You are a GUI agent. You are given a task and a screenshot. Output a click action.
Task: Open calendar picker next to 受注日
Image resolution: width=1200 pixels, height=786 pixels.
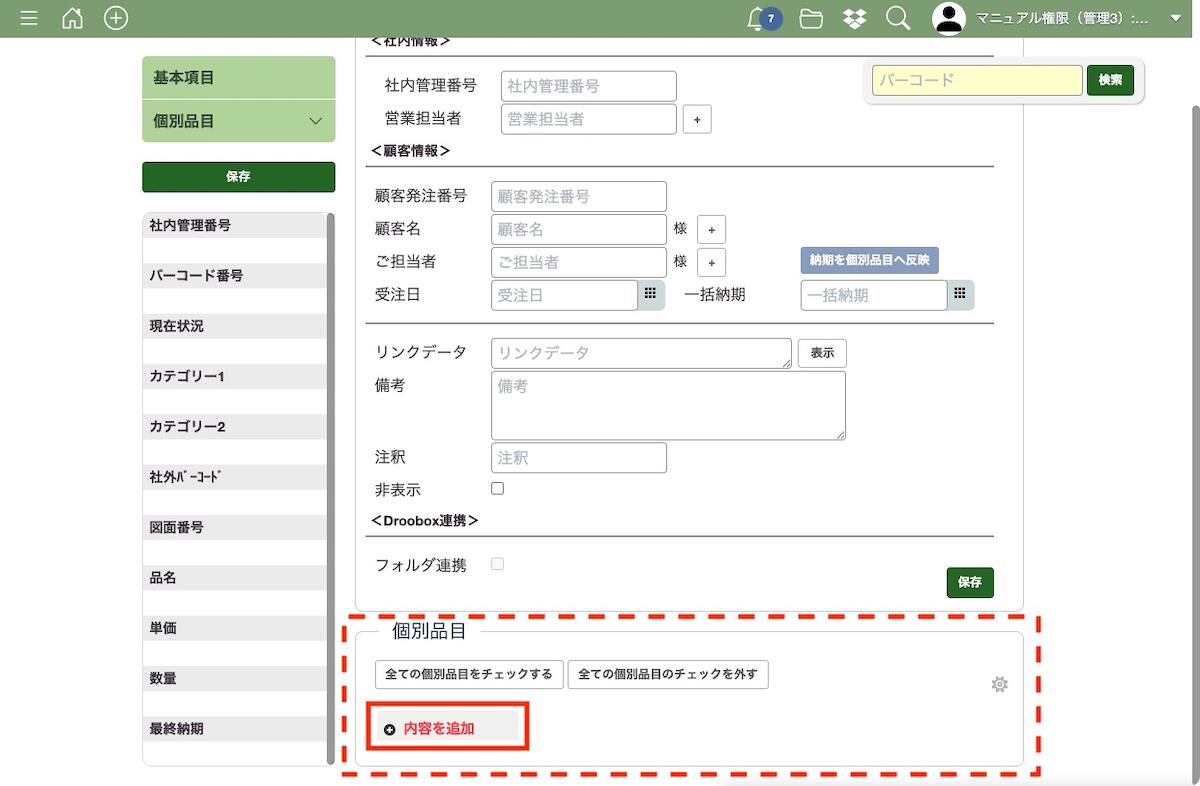point(650,294)
